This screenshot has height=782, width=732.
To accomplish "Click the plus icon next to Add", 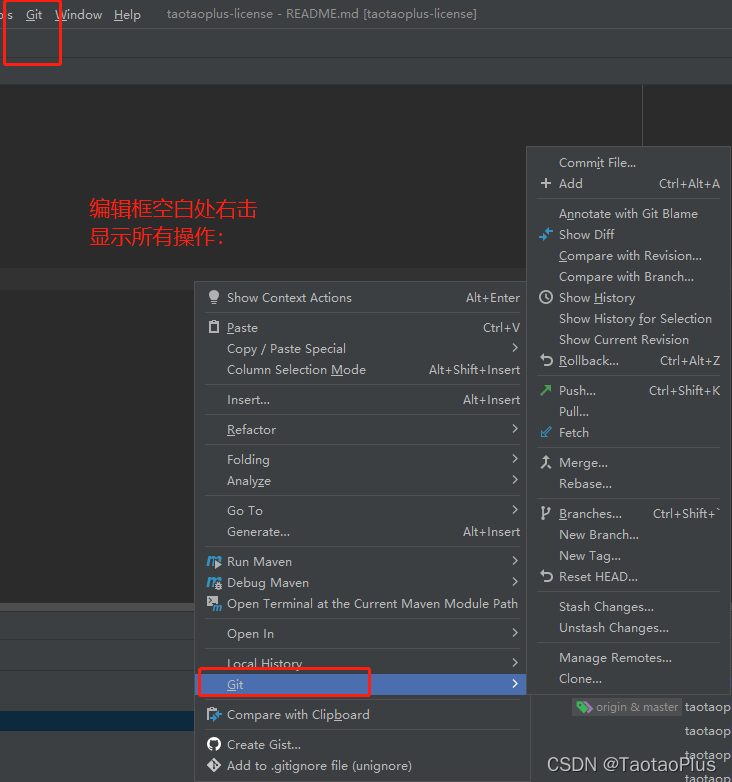I will click(546, 183).
